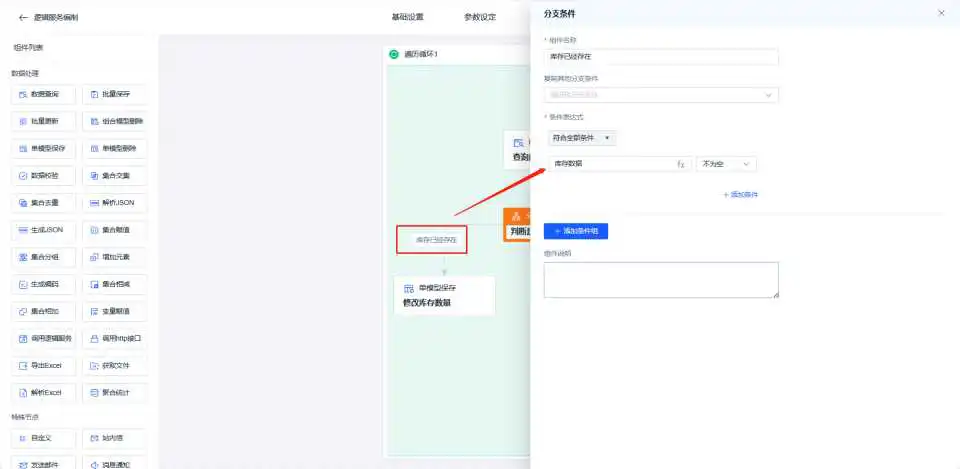Switch to the 基础设置 tab

[x=407, y=17]
